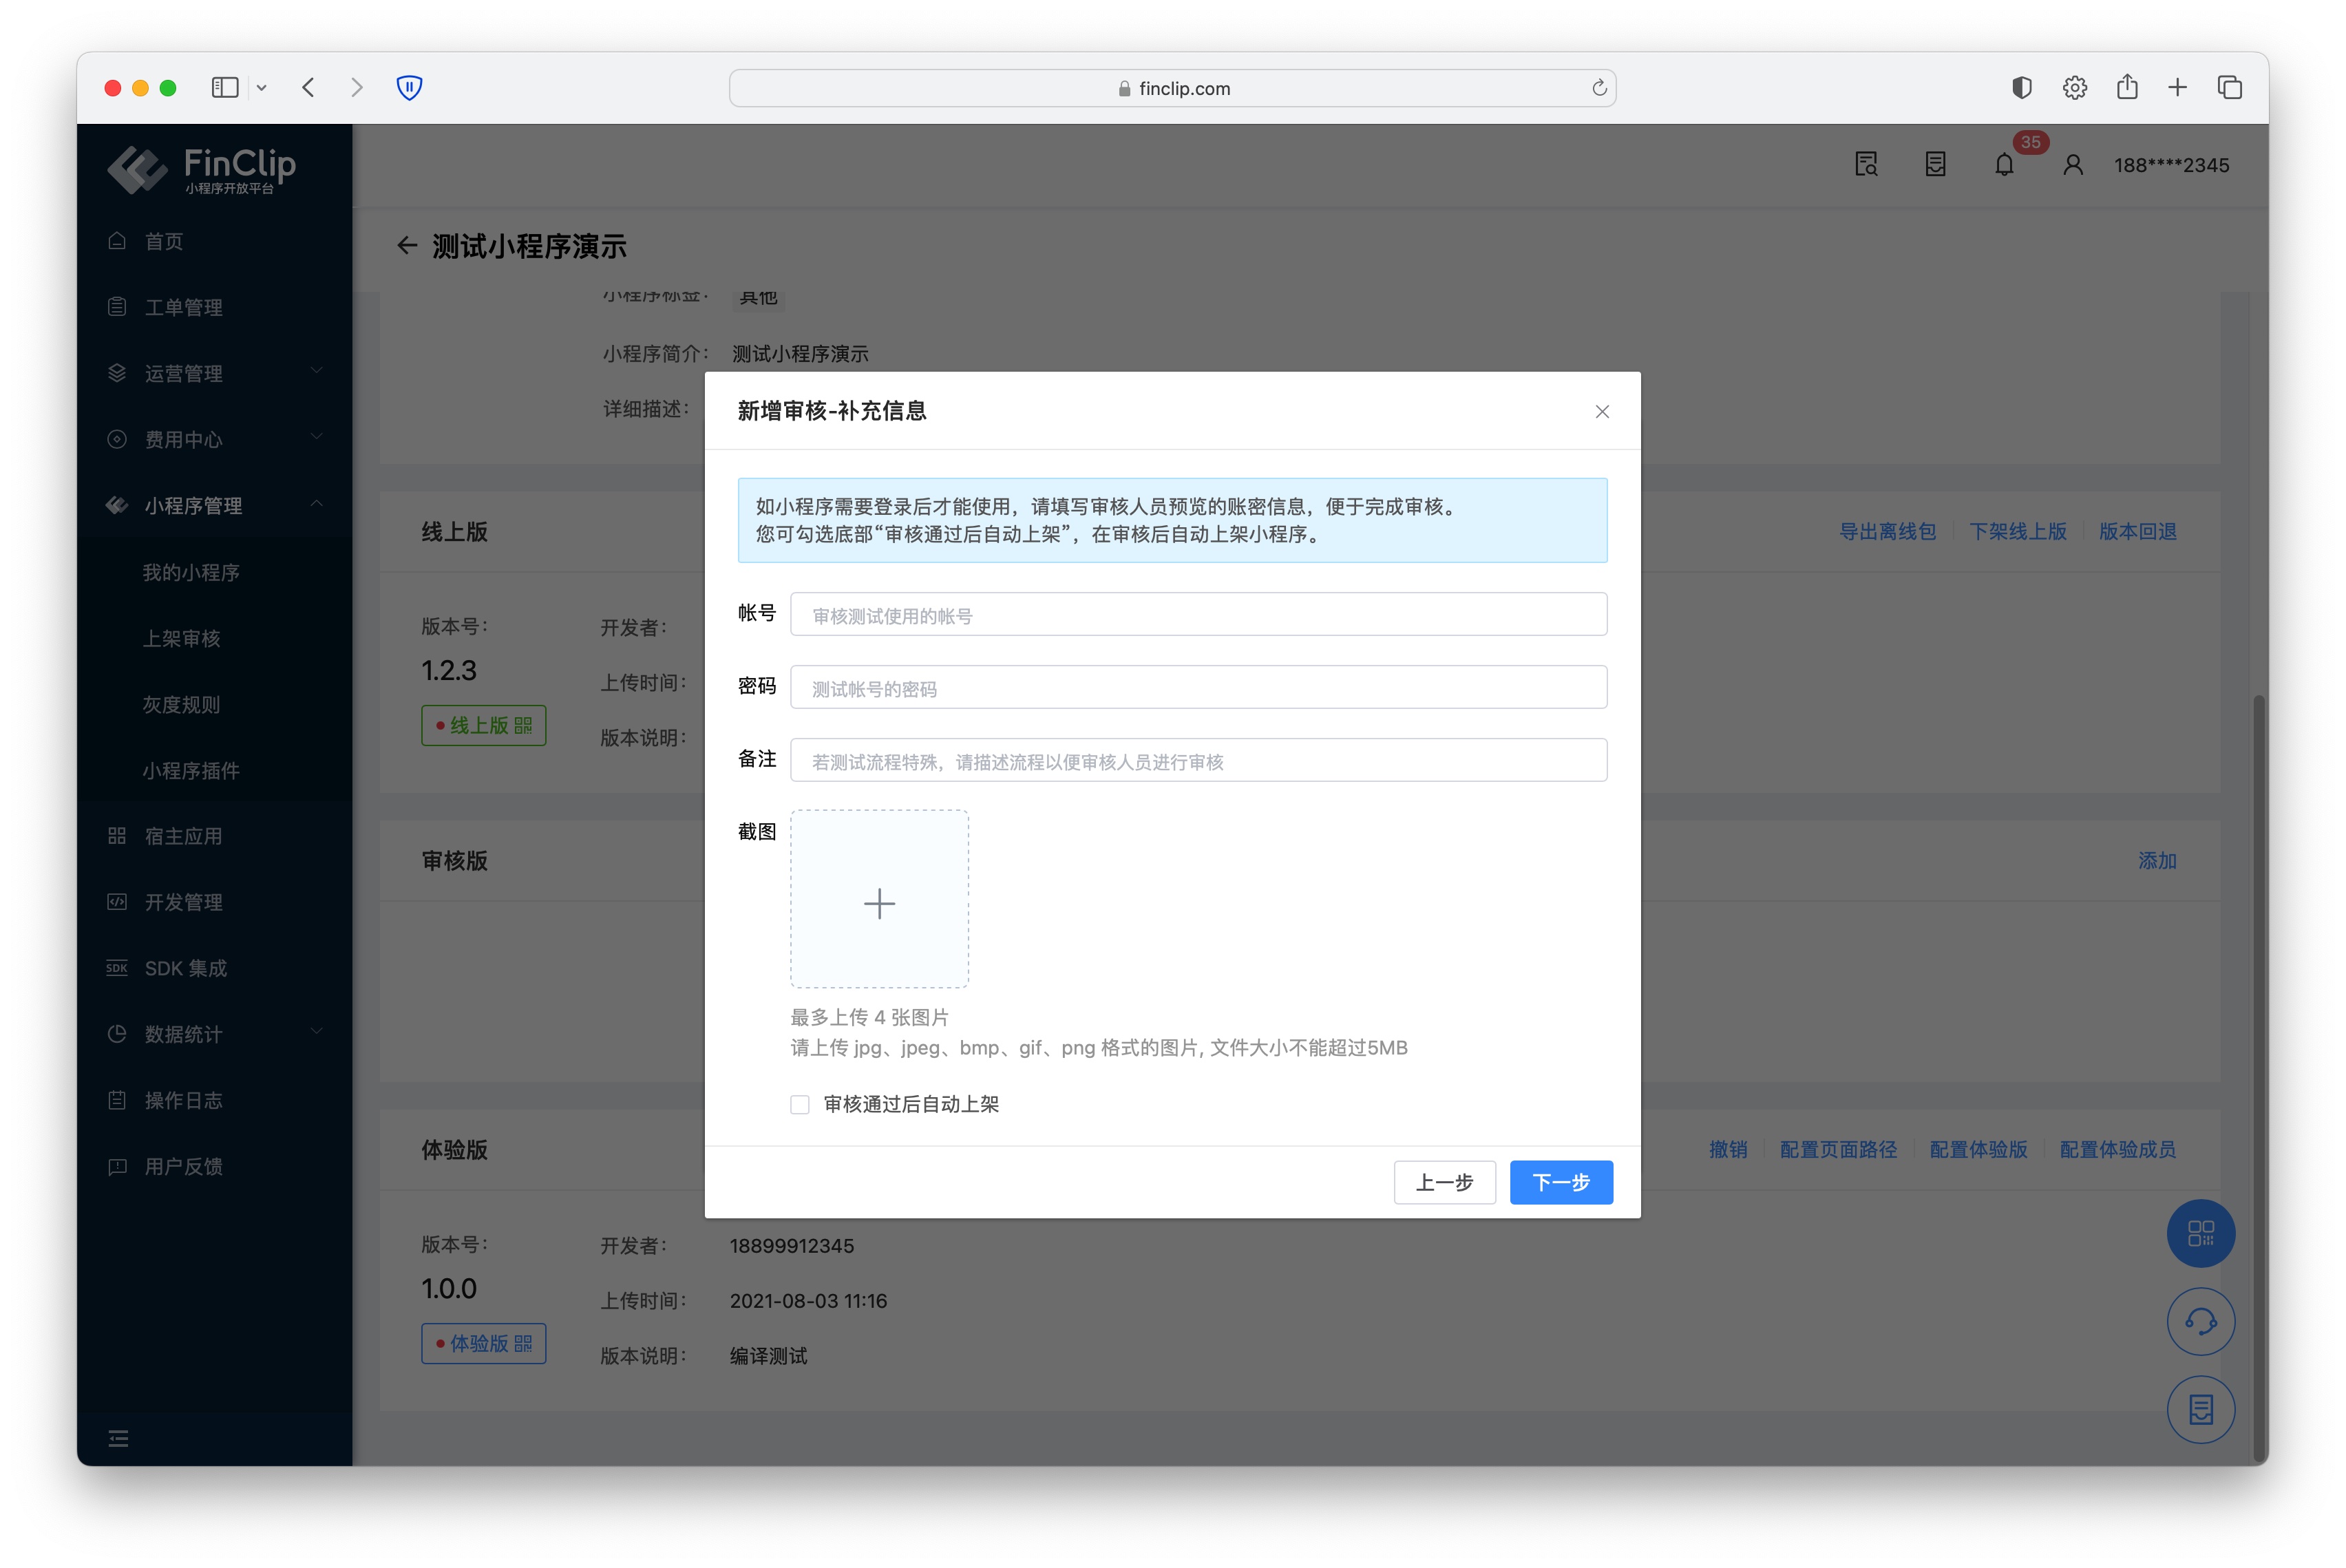Image resolution: width=2346 pixels, height=1568 pixels.
Task: Click the Safari privacy shield icon
Action: (409, 88)
